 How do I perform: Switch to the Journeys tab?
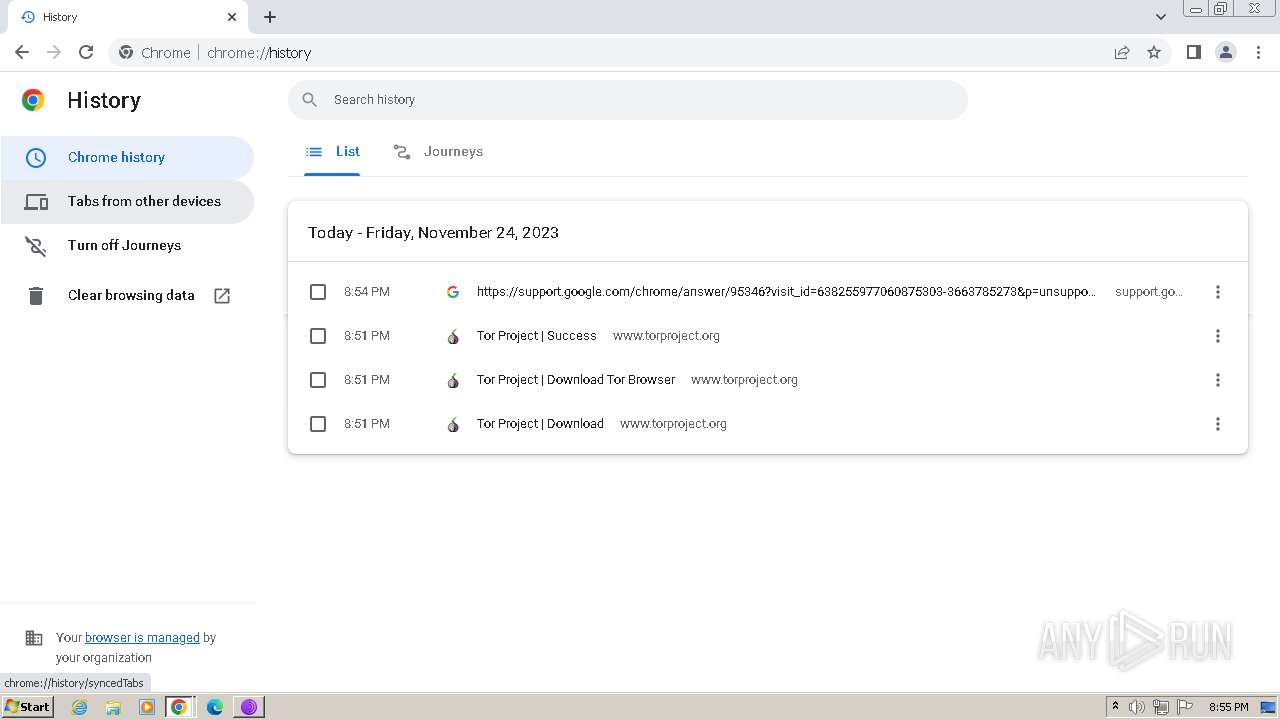438,152
